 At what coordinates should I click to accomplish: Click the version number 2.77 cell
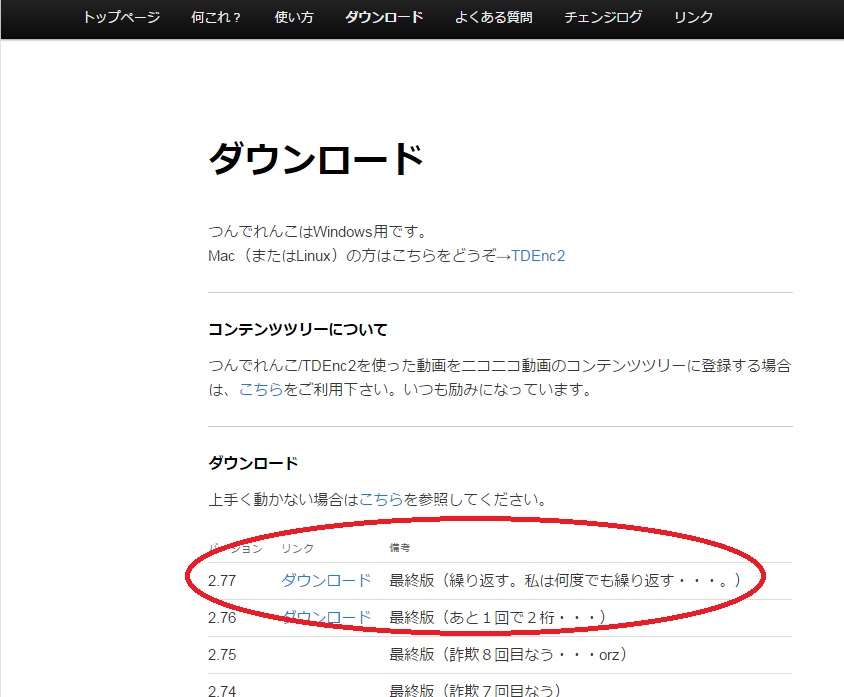218,580
